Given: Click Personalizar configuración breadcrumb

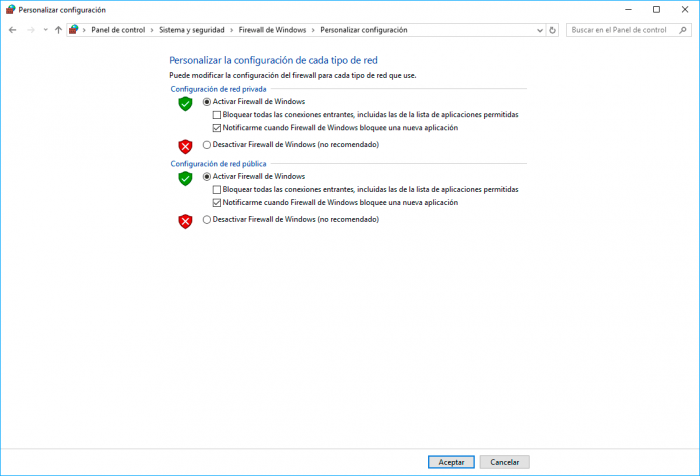Looking at the screenshot, I should tap(364, 30).
